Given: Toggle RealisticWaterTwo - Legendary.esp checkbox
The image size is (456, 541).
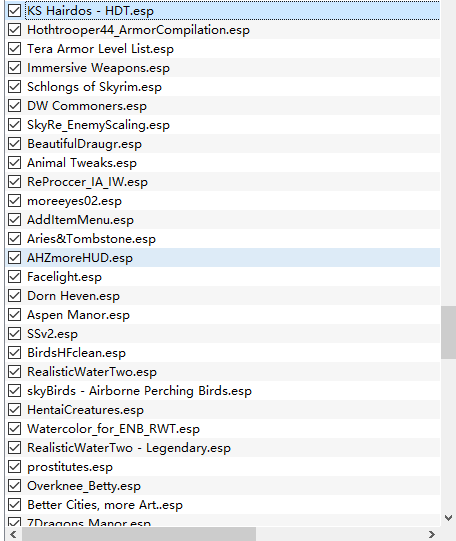Looking at the screenshot, I should [x=14, y=447].
